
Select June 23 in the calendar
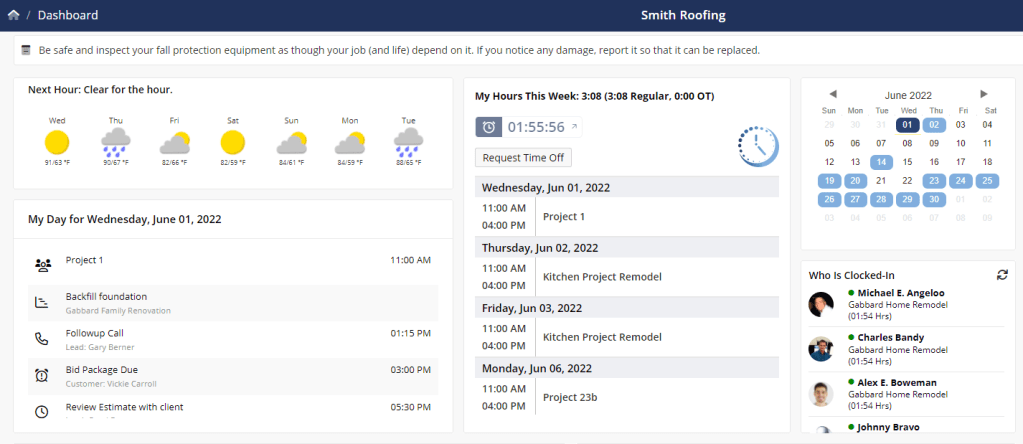point(934,181)
